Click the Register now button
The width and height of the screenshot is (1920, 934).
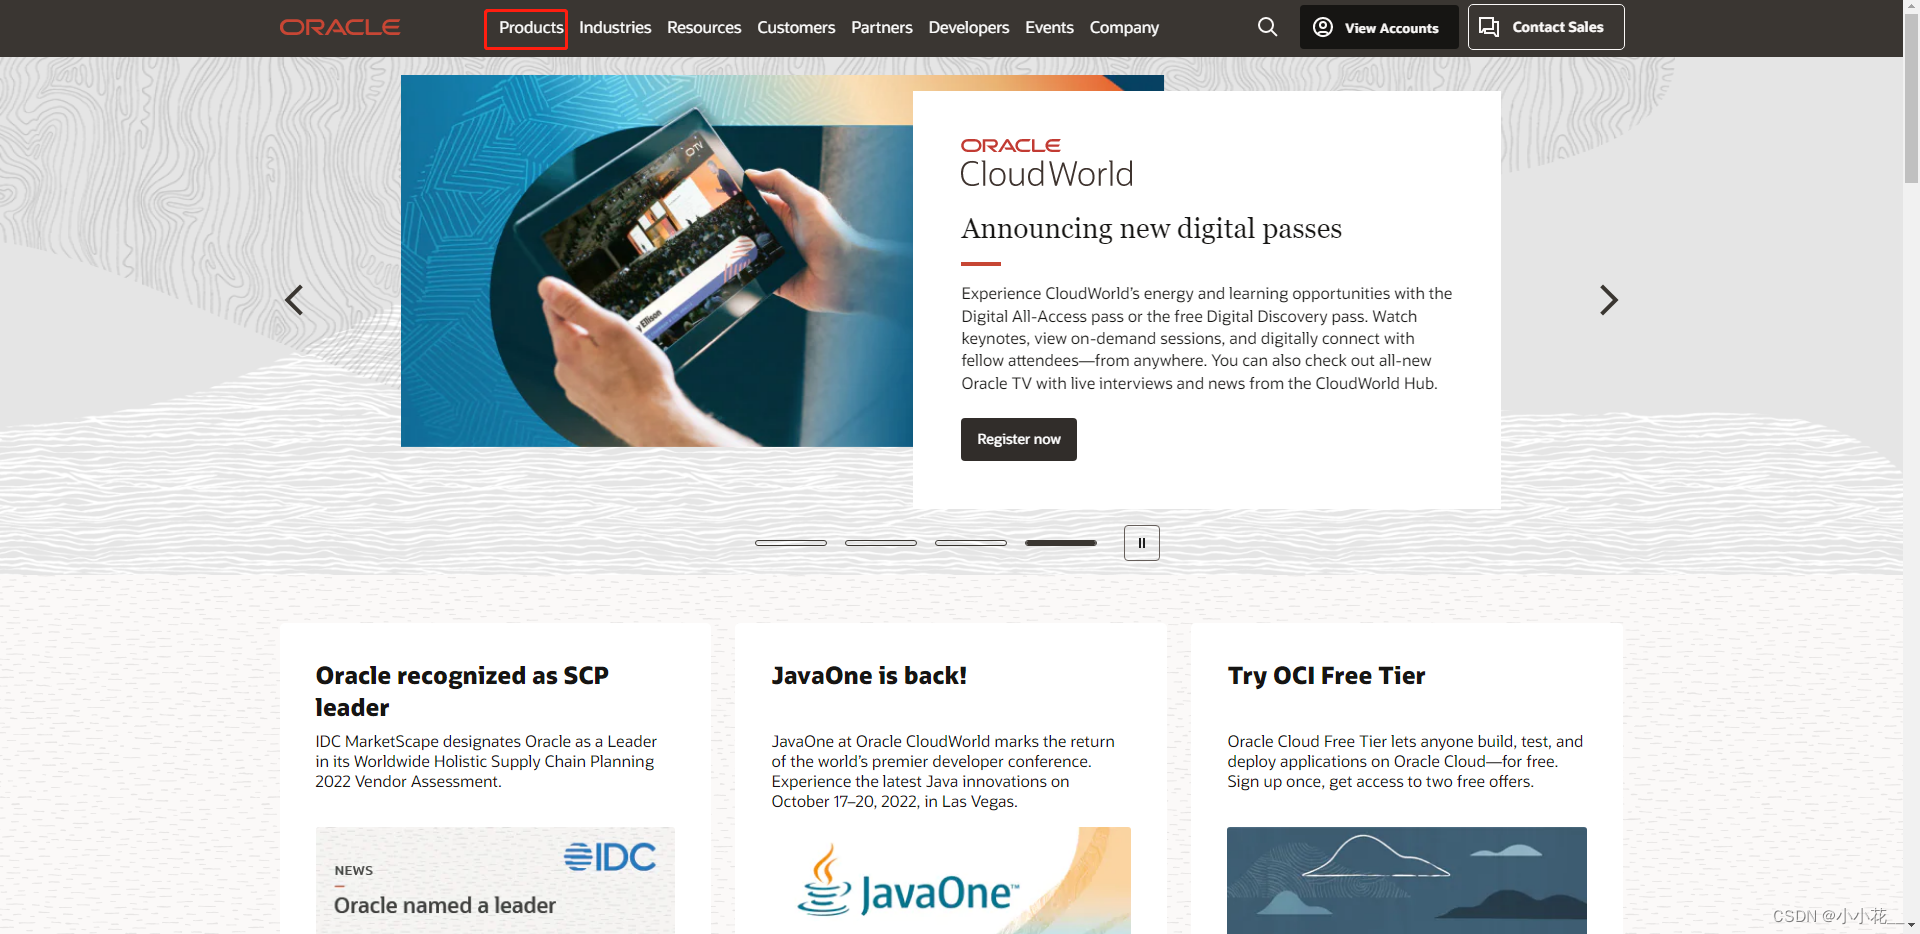(1019, 439)
